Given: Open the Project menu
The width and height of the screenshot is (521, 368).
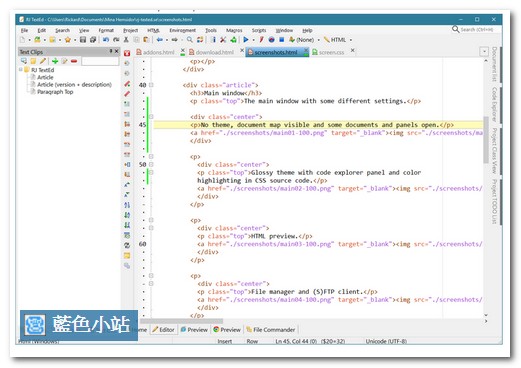Looking at the screenshot, I should 130,30.
